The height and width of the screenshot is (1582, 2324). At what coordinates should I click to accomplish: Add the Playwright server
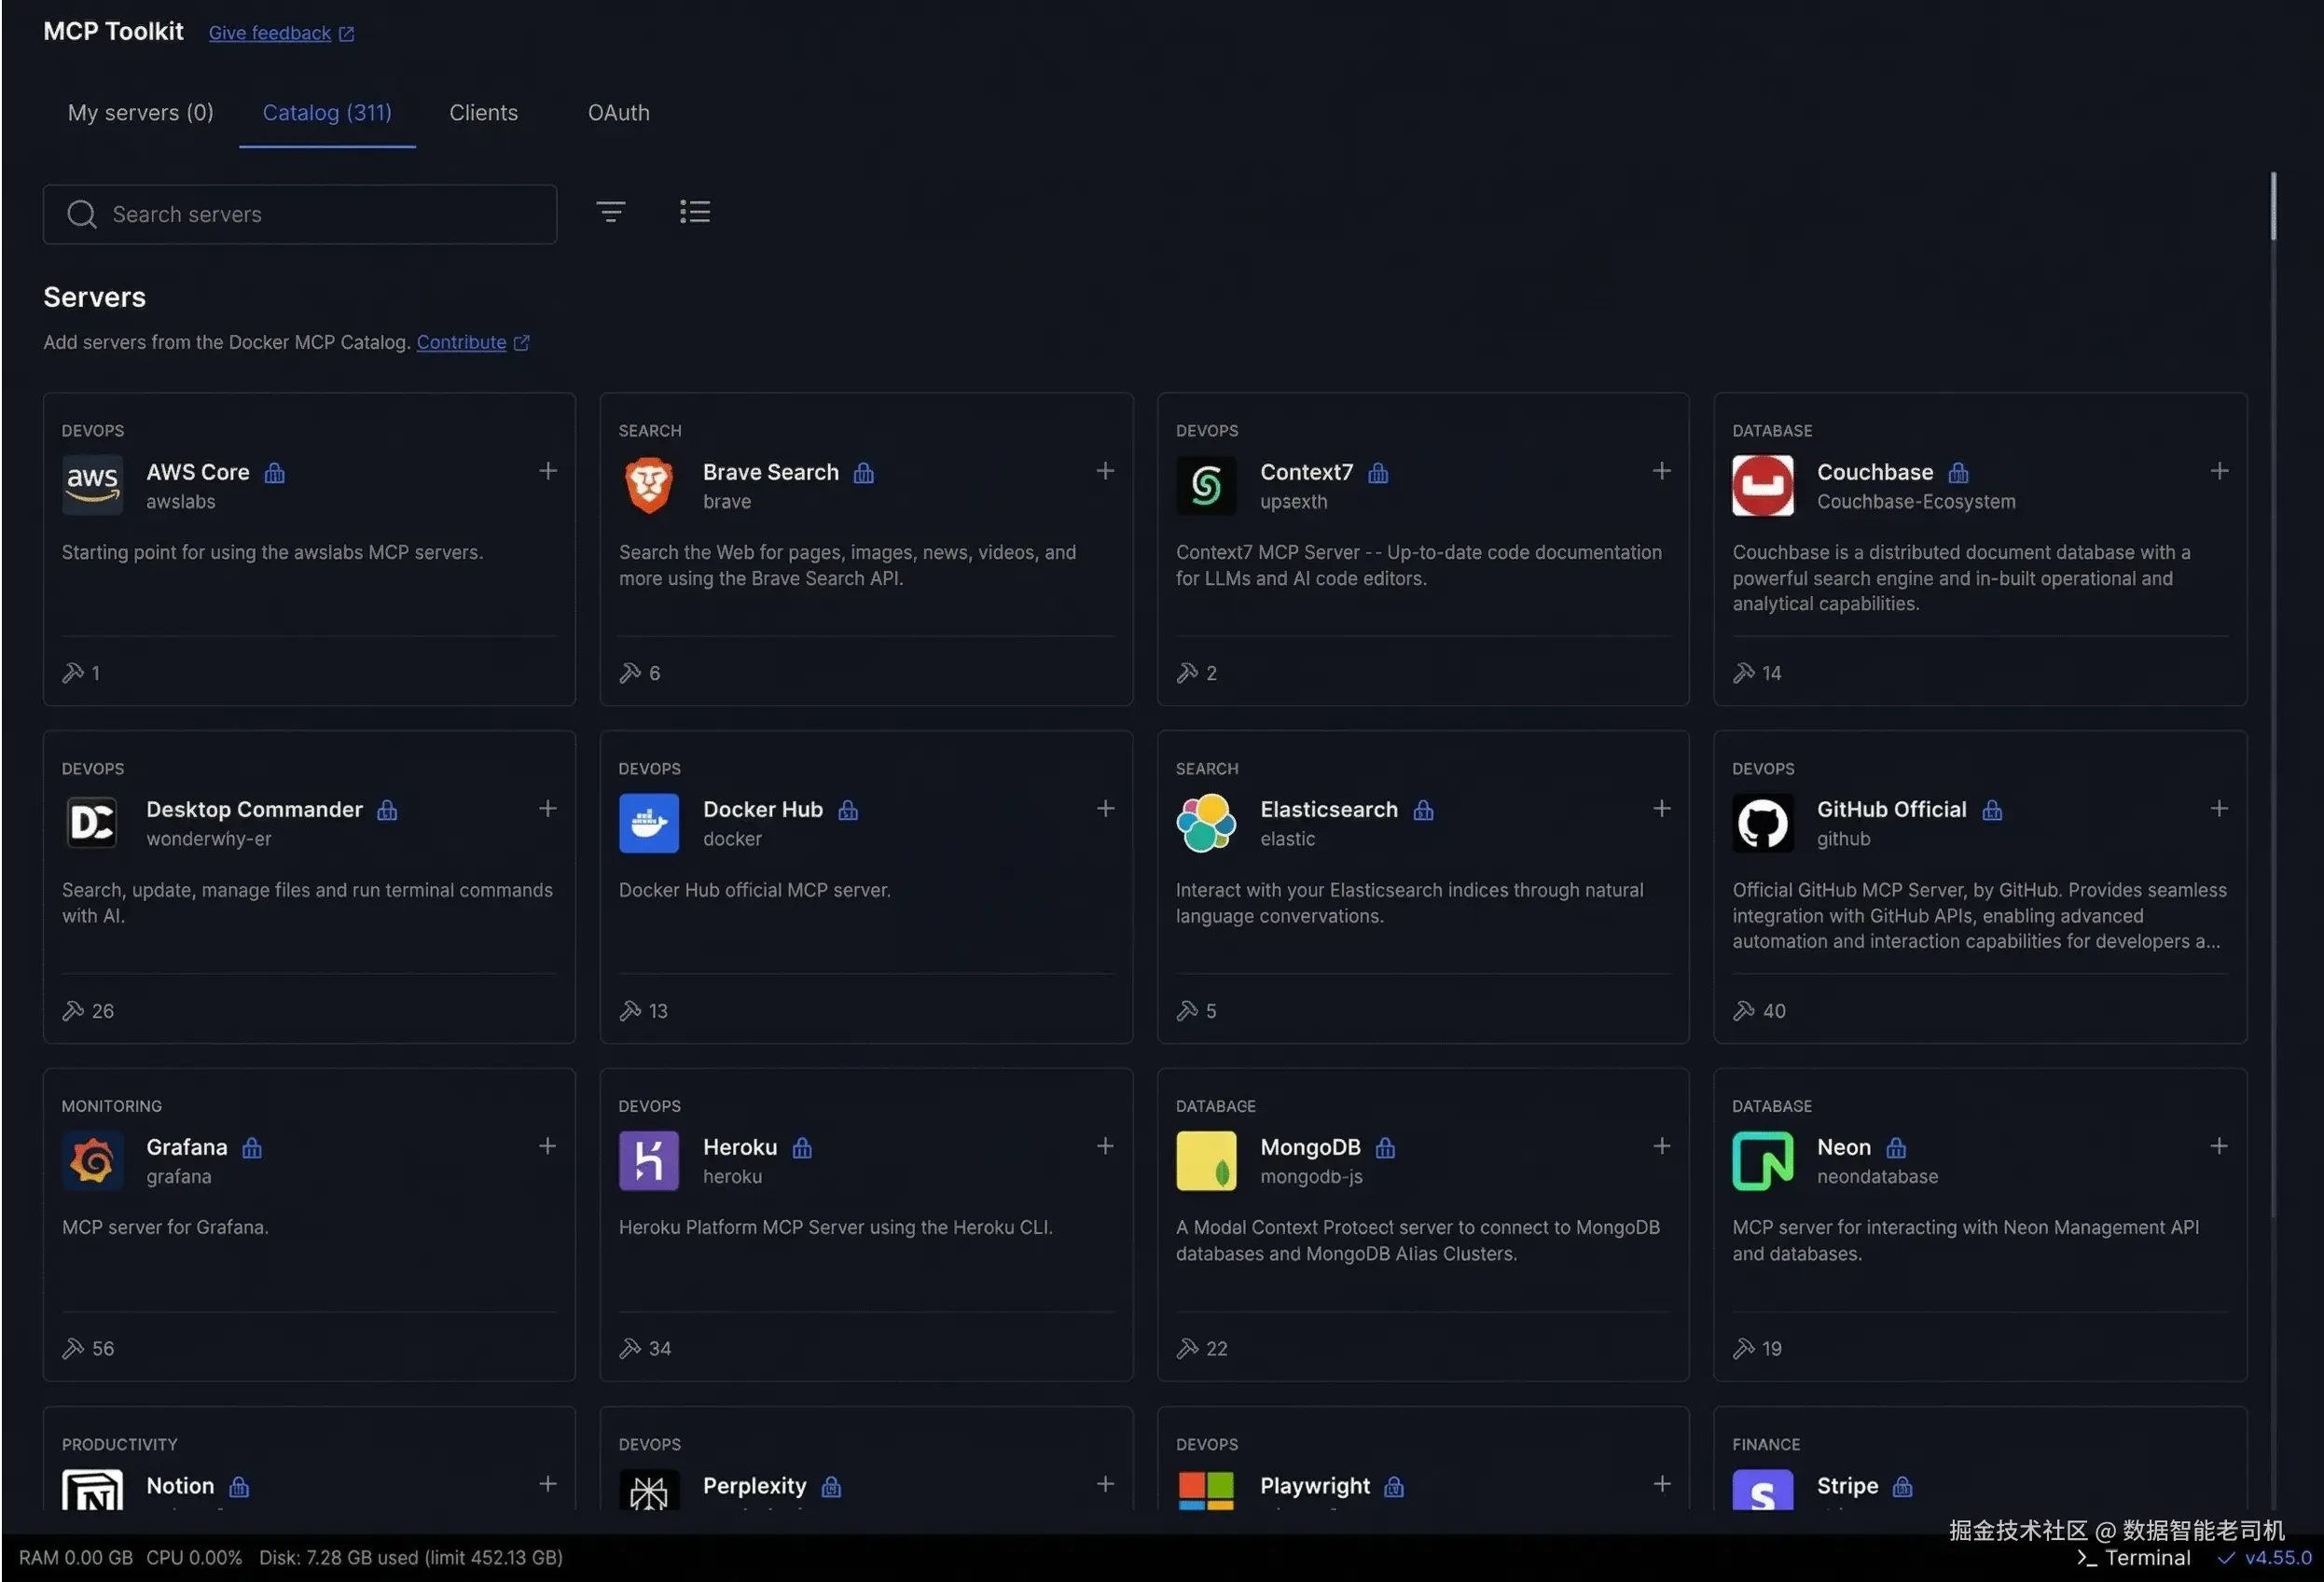(1662, 1484)
